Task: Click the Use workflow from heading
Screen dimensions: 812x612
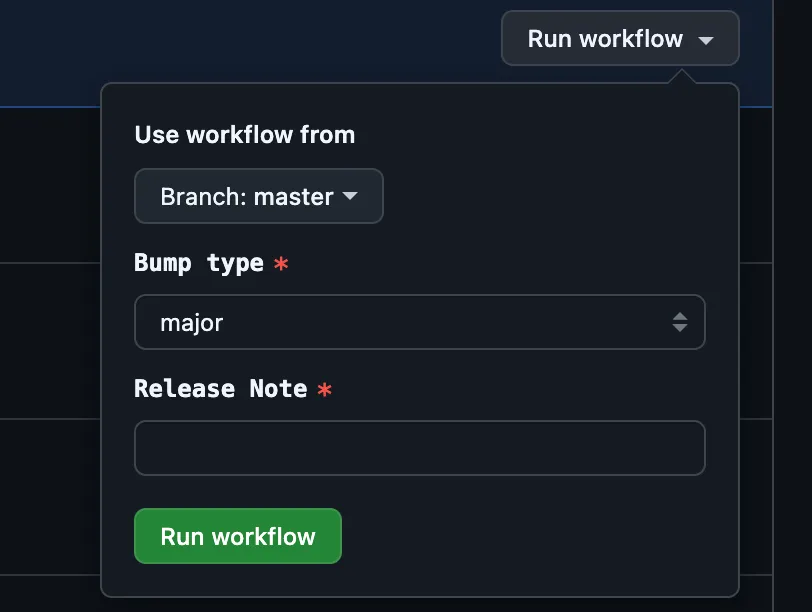Action: tap(244, 135)
